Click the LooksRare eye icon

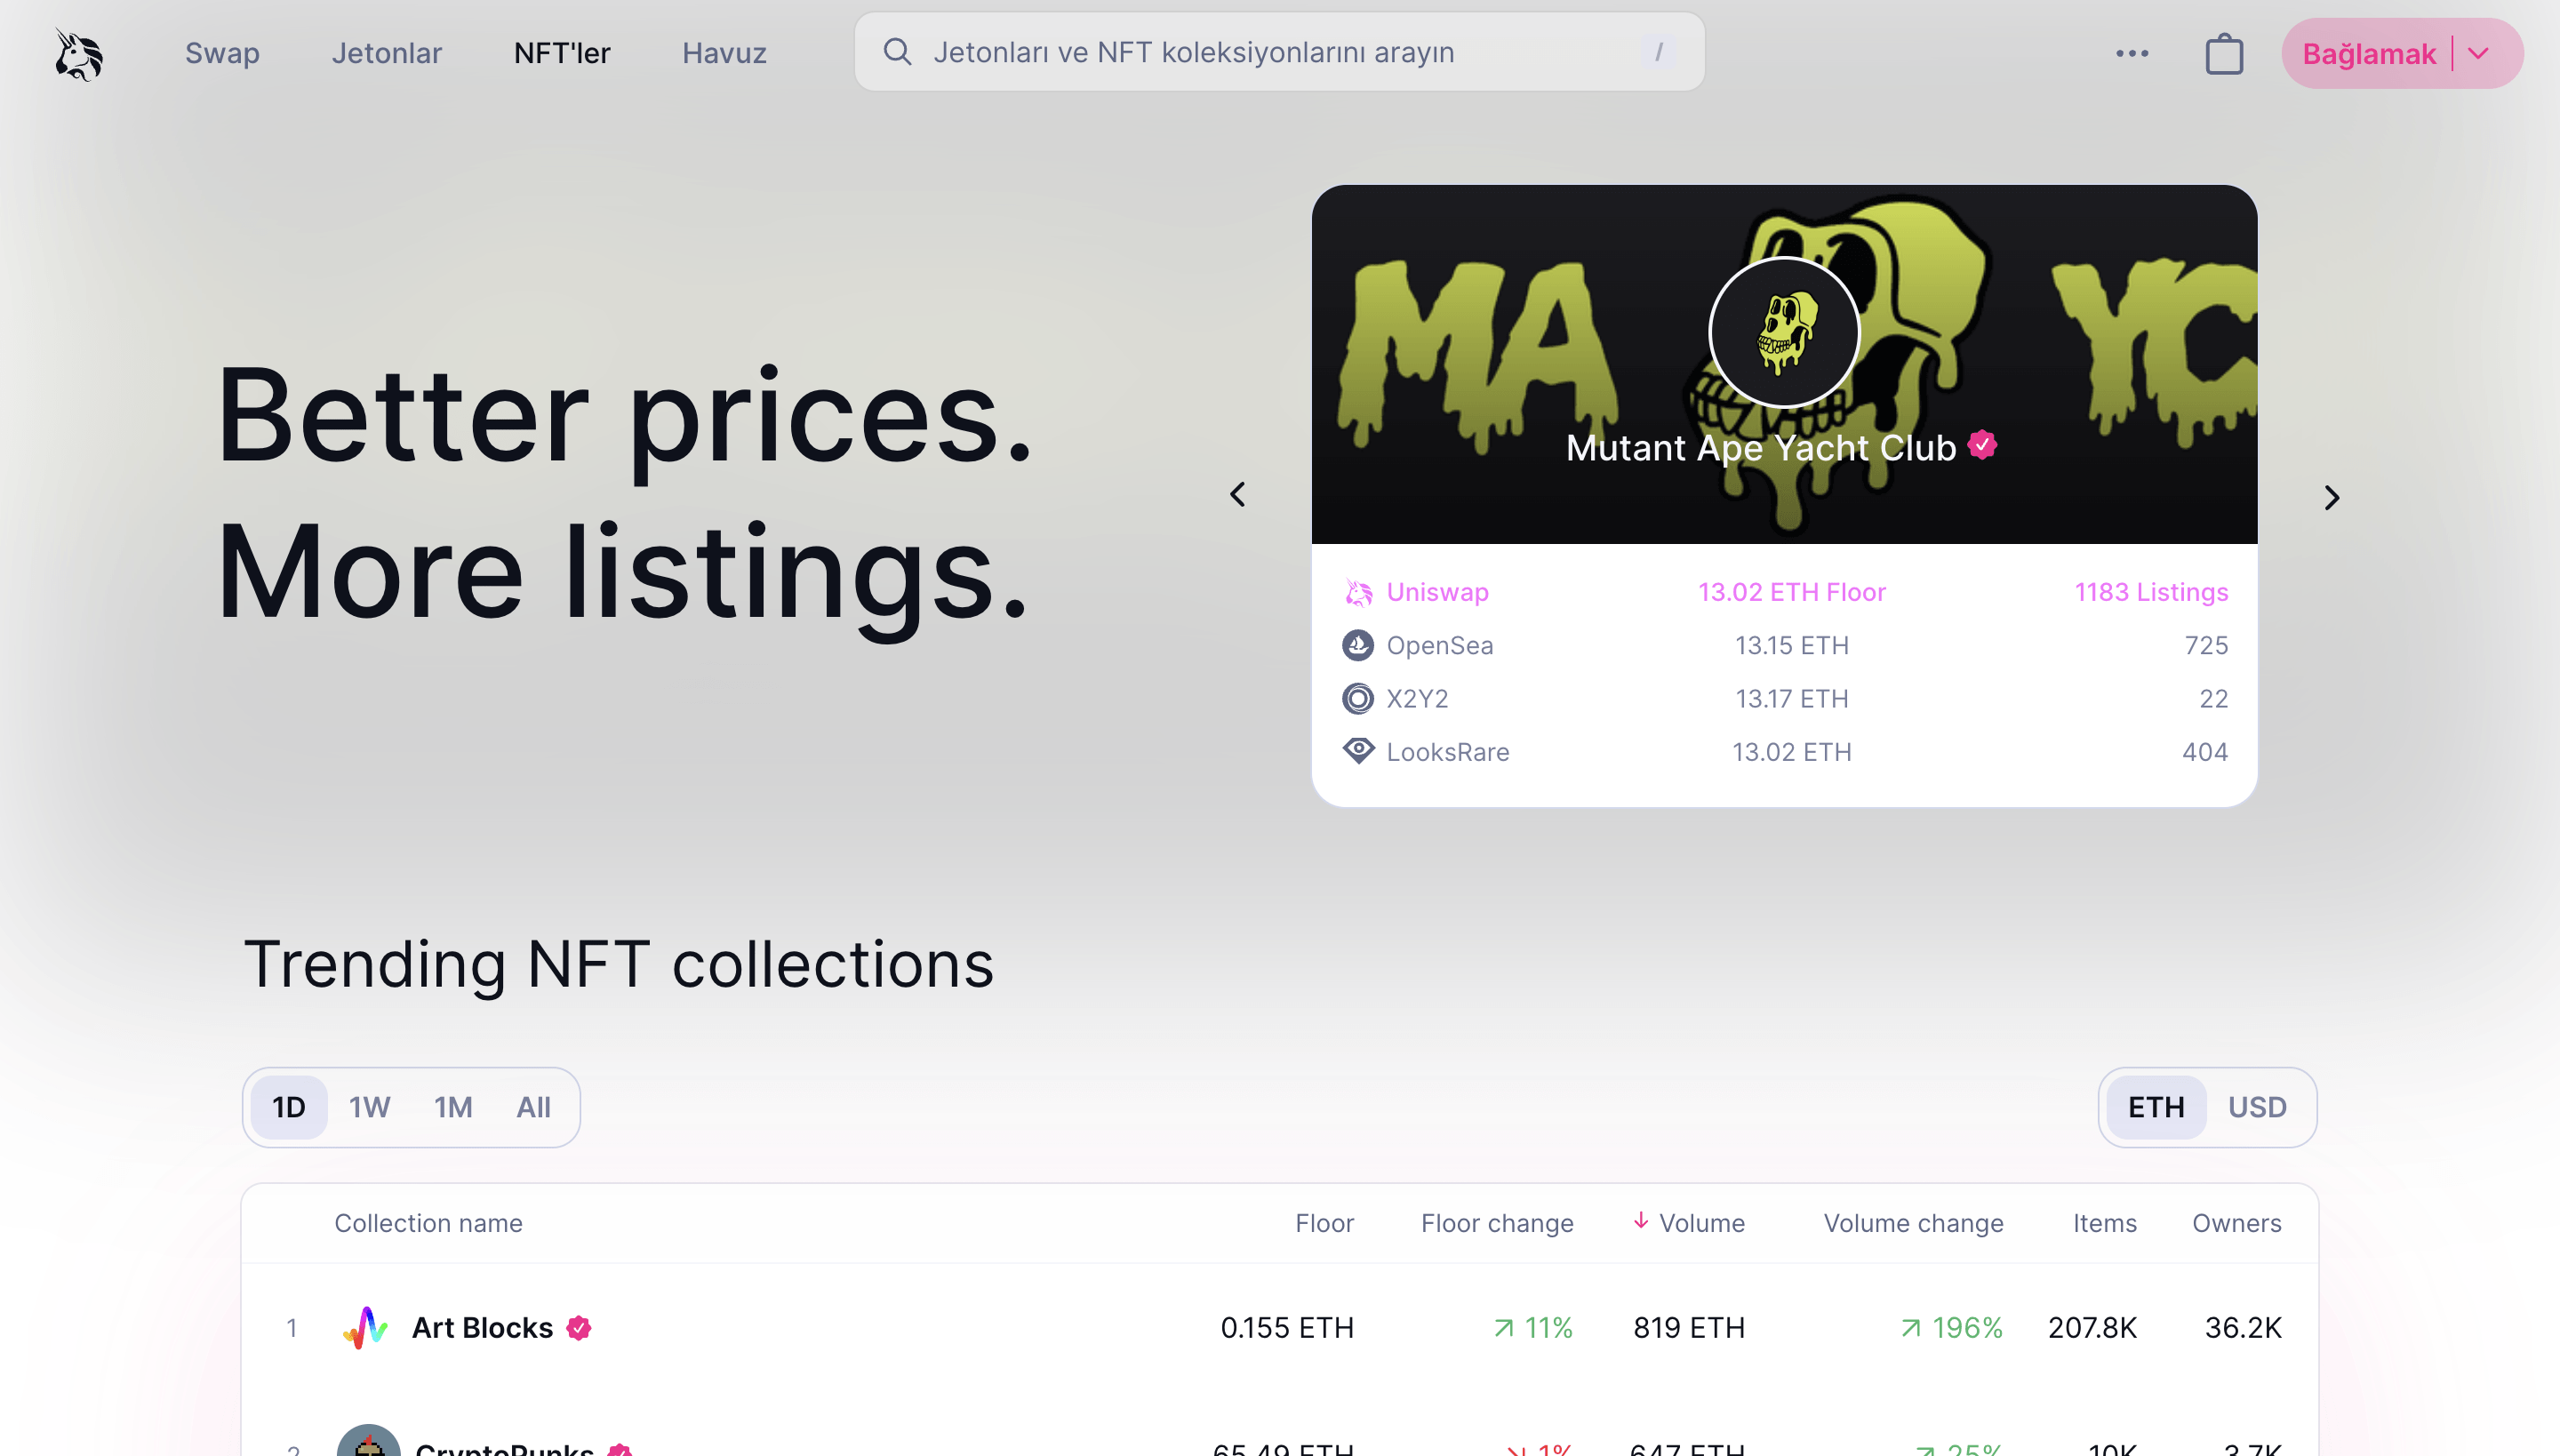click(1357, 751)
